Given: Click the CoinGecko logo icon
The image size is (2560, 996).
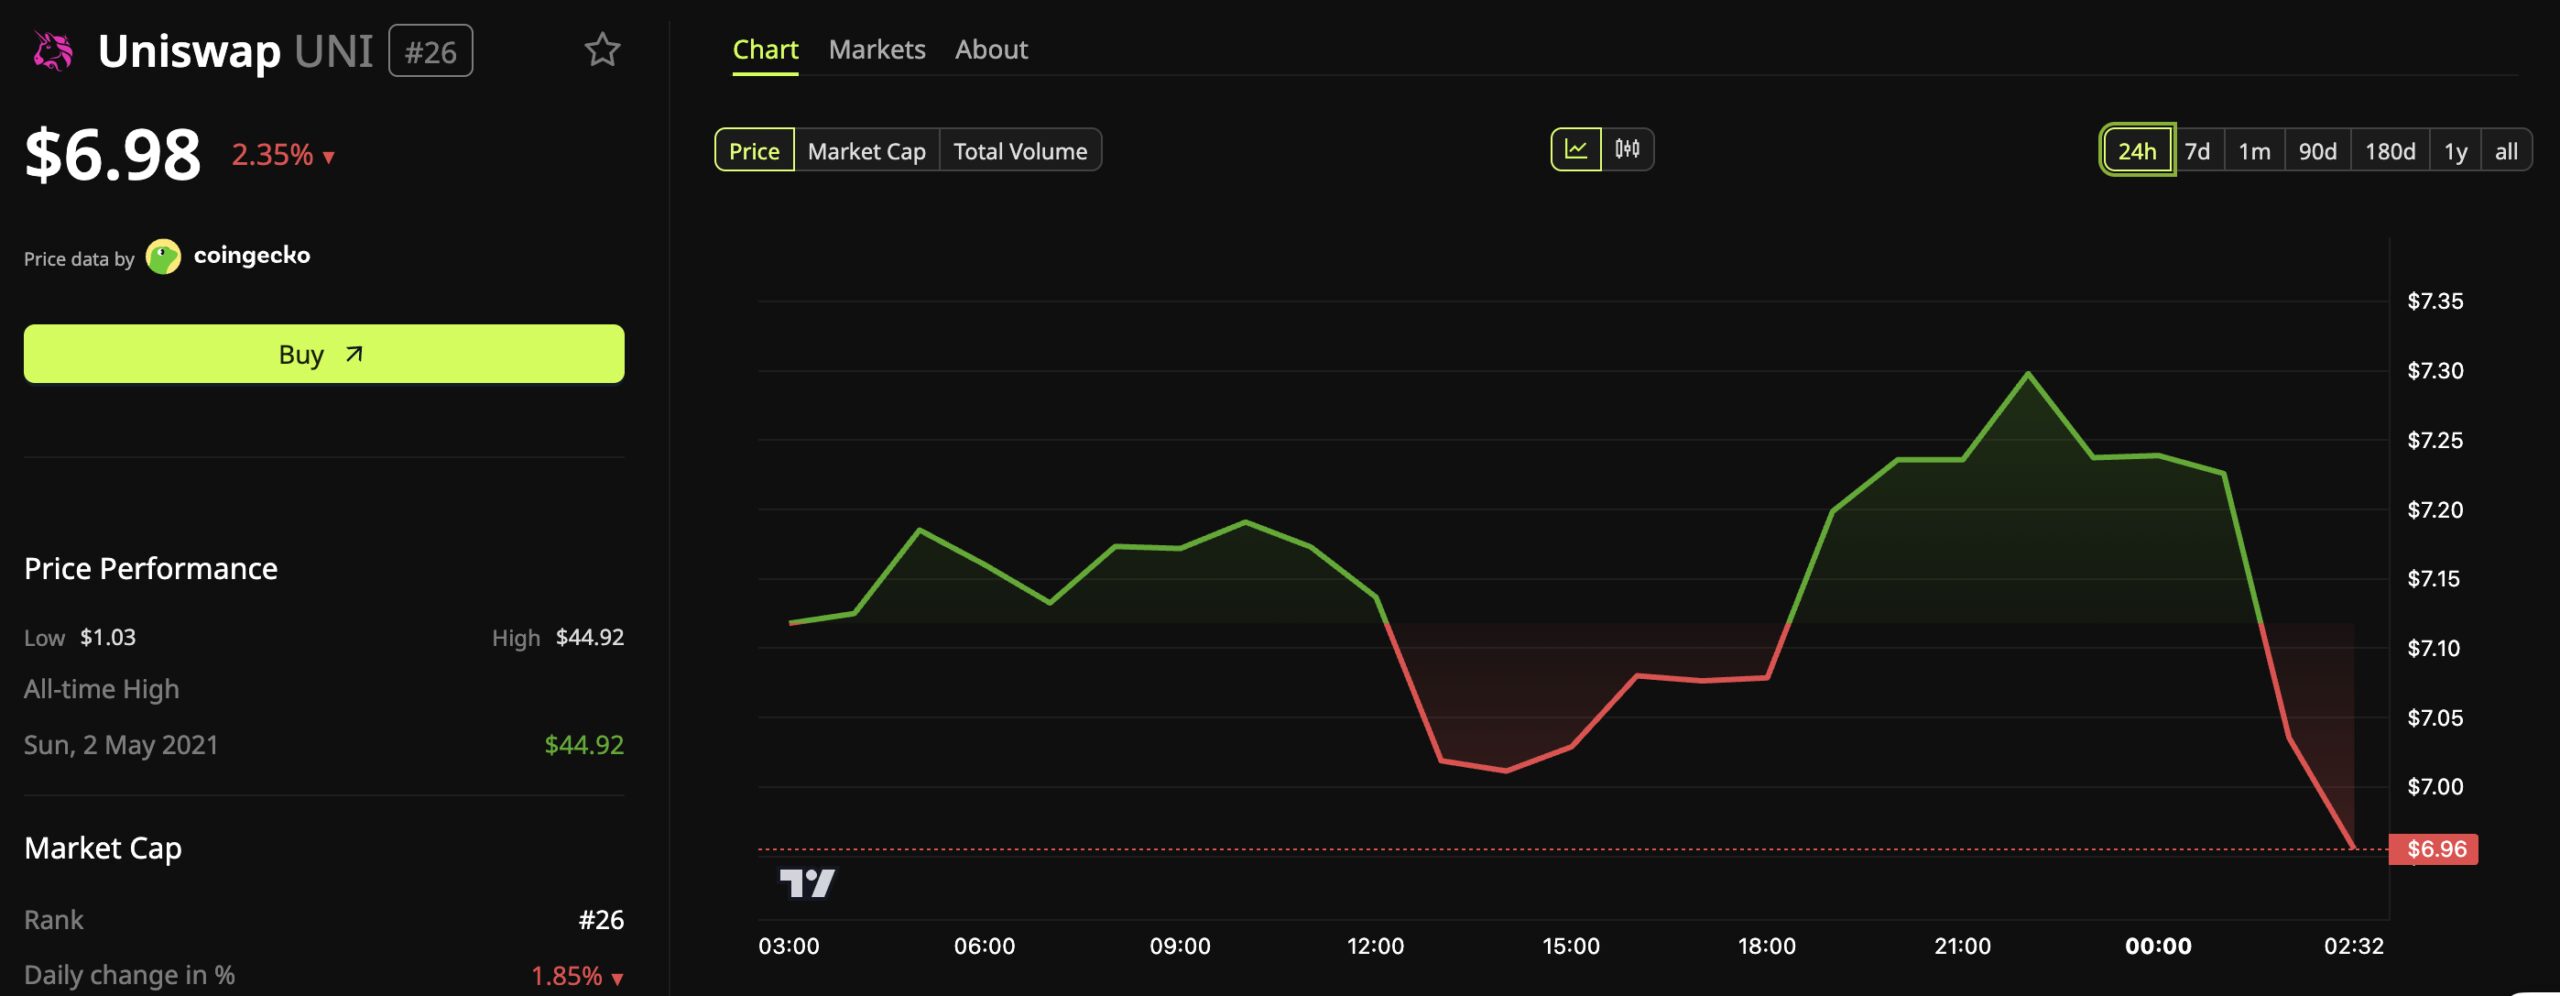Looking at the screenshot, I should [x=163, y=257].
